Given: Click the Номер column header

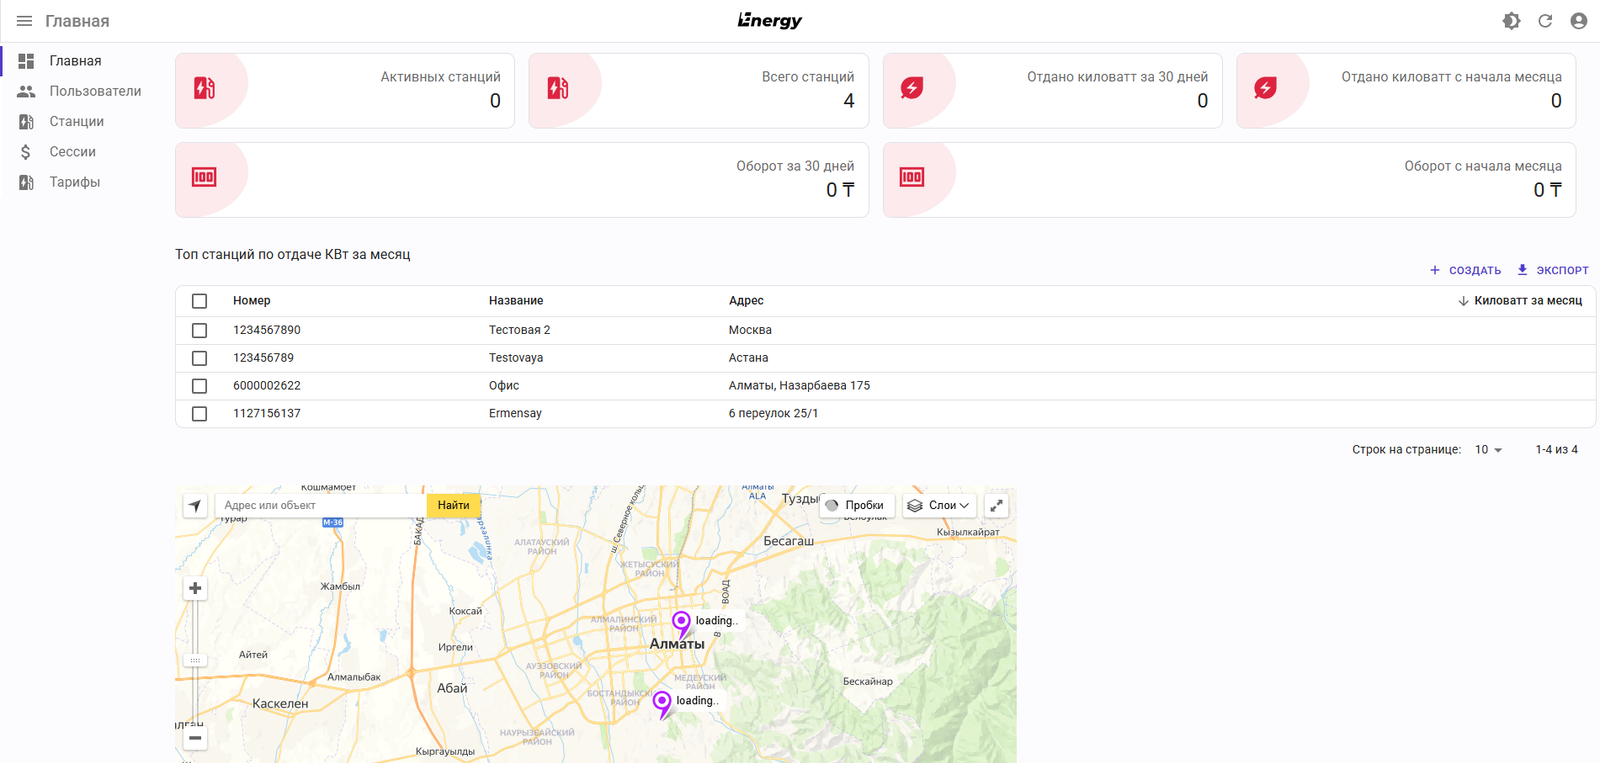Looking at the screenshot, I should pyautogui.click(x=252, y=301).
